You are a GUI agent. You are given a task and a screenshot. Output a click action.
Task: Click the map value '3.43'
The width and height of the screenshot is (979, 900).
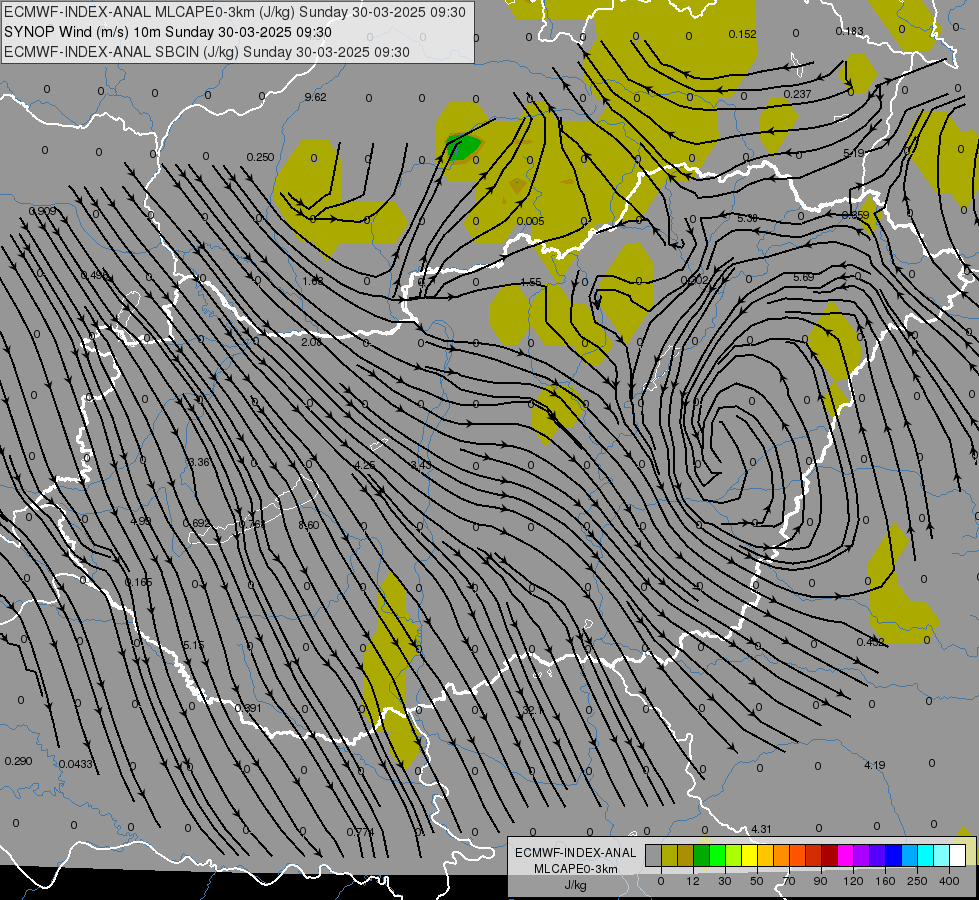tap(421, 465)
